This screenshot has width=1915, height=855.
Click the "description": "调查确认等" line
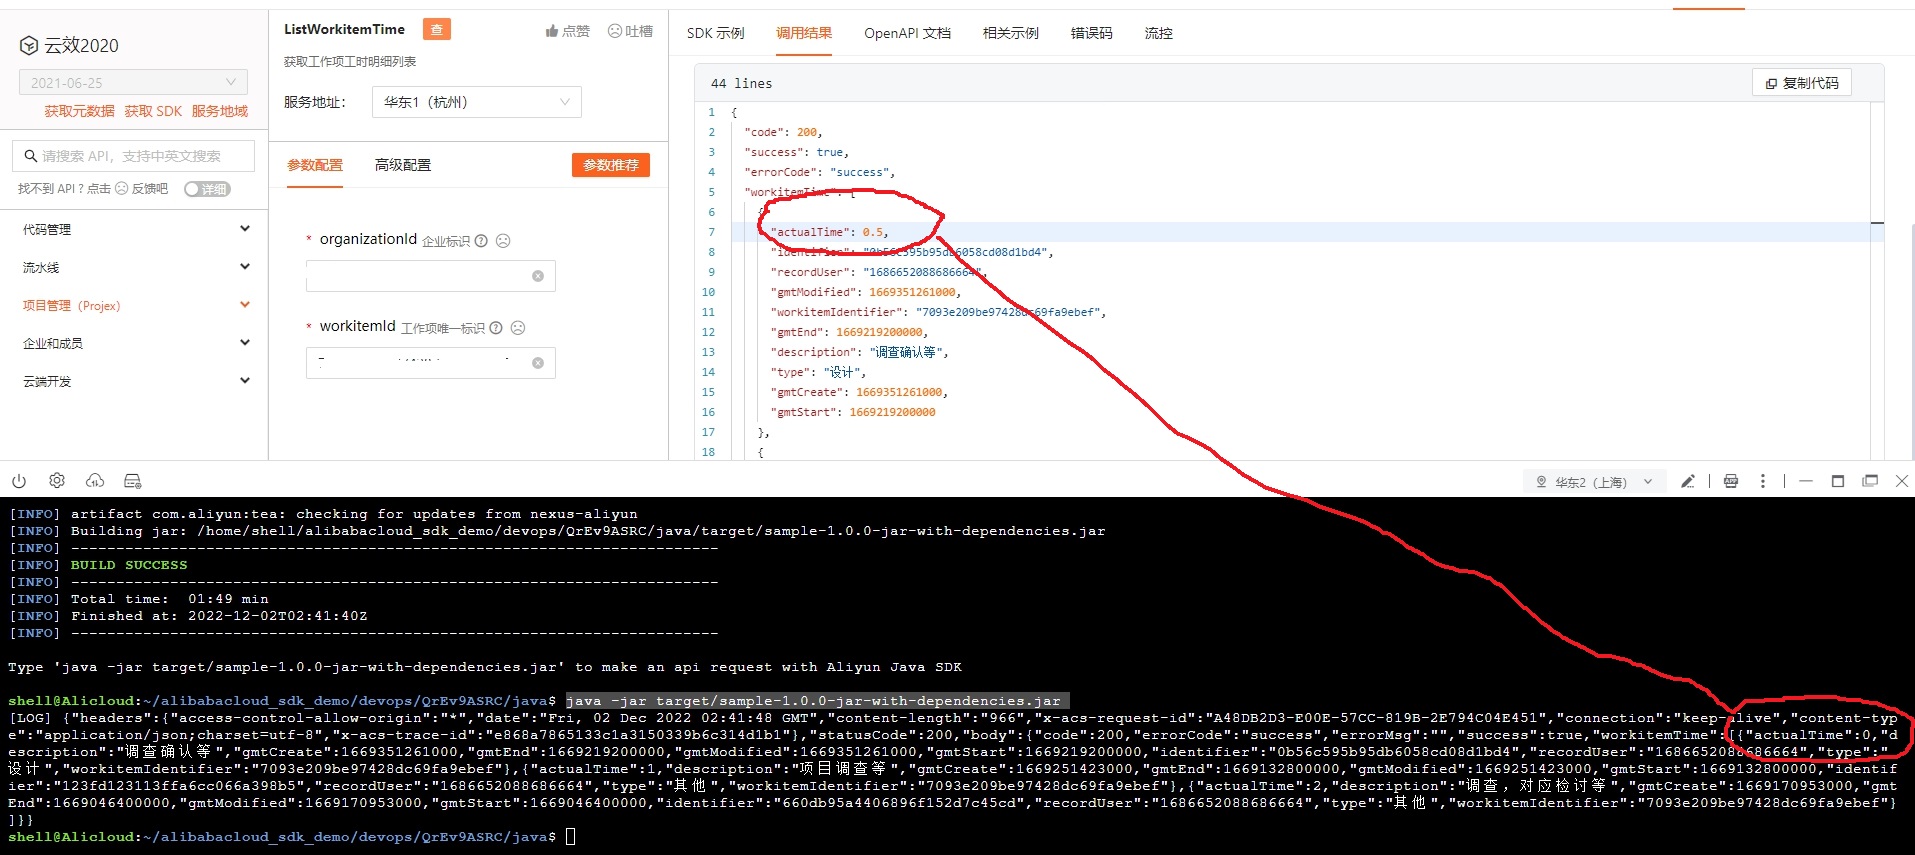[859, 352]
